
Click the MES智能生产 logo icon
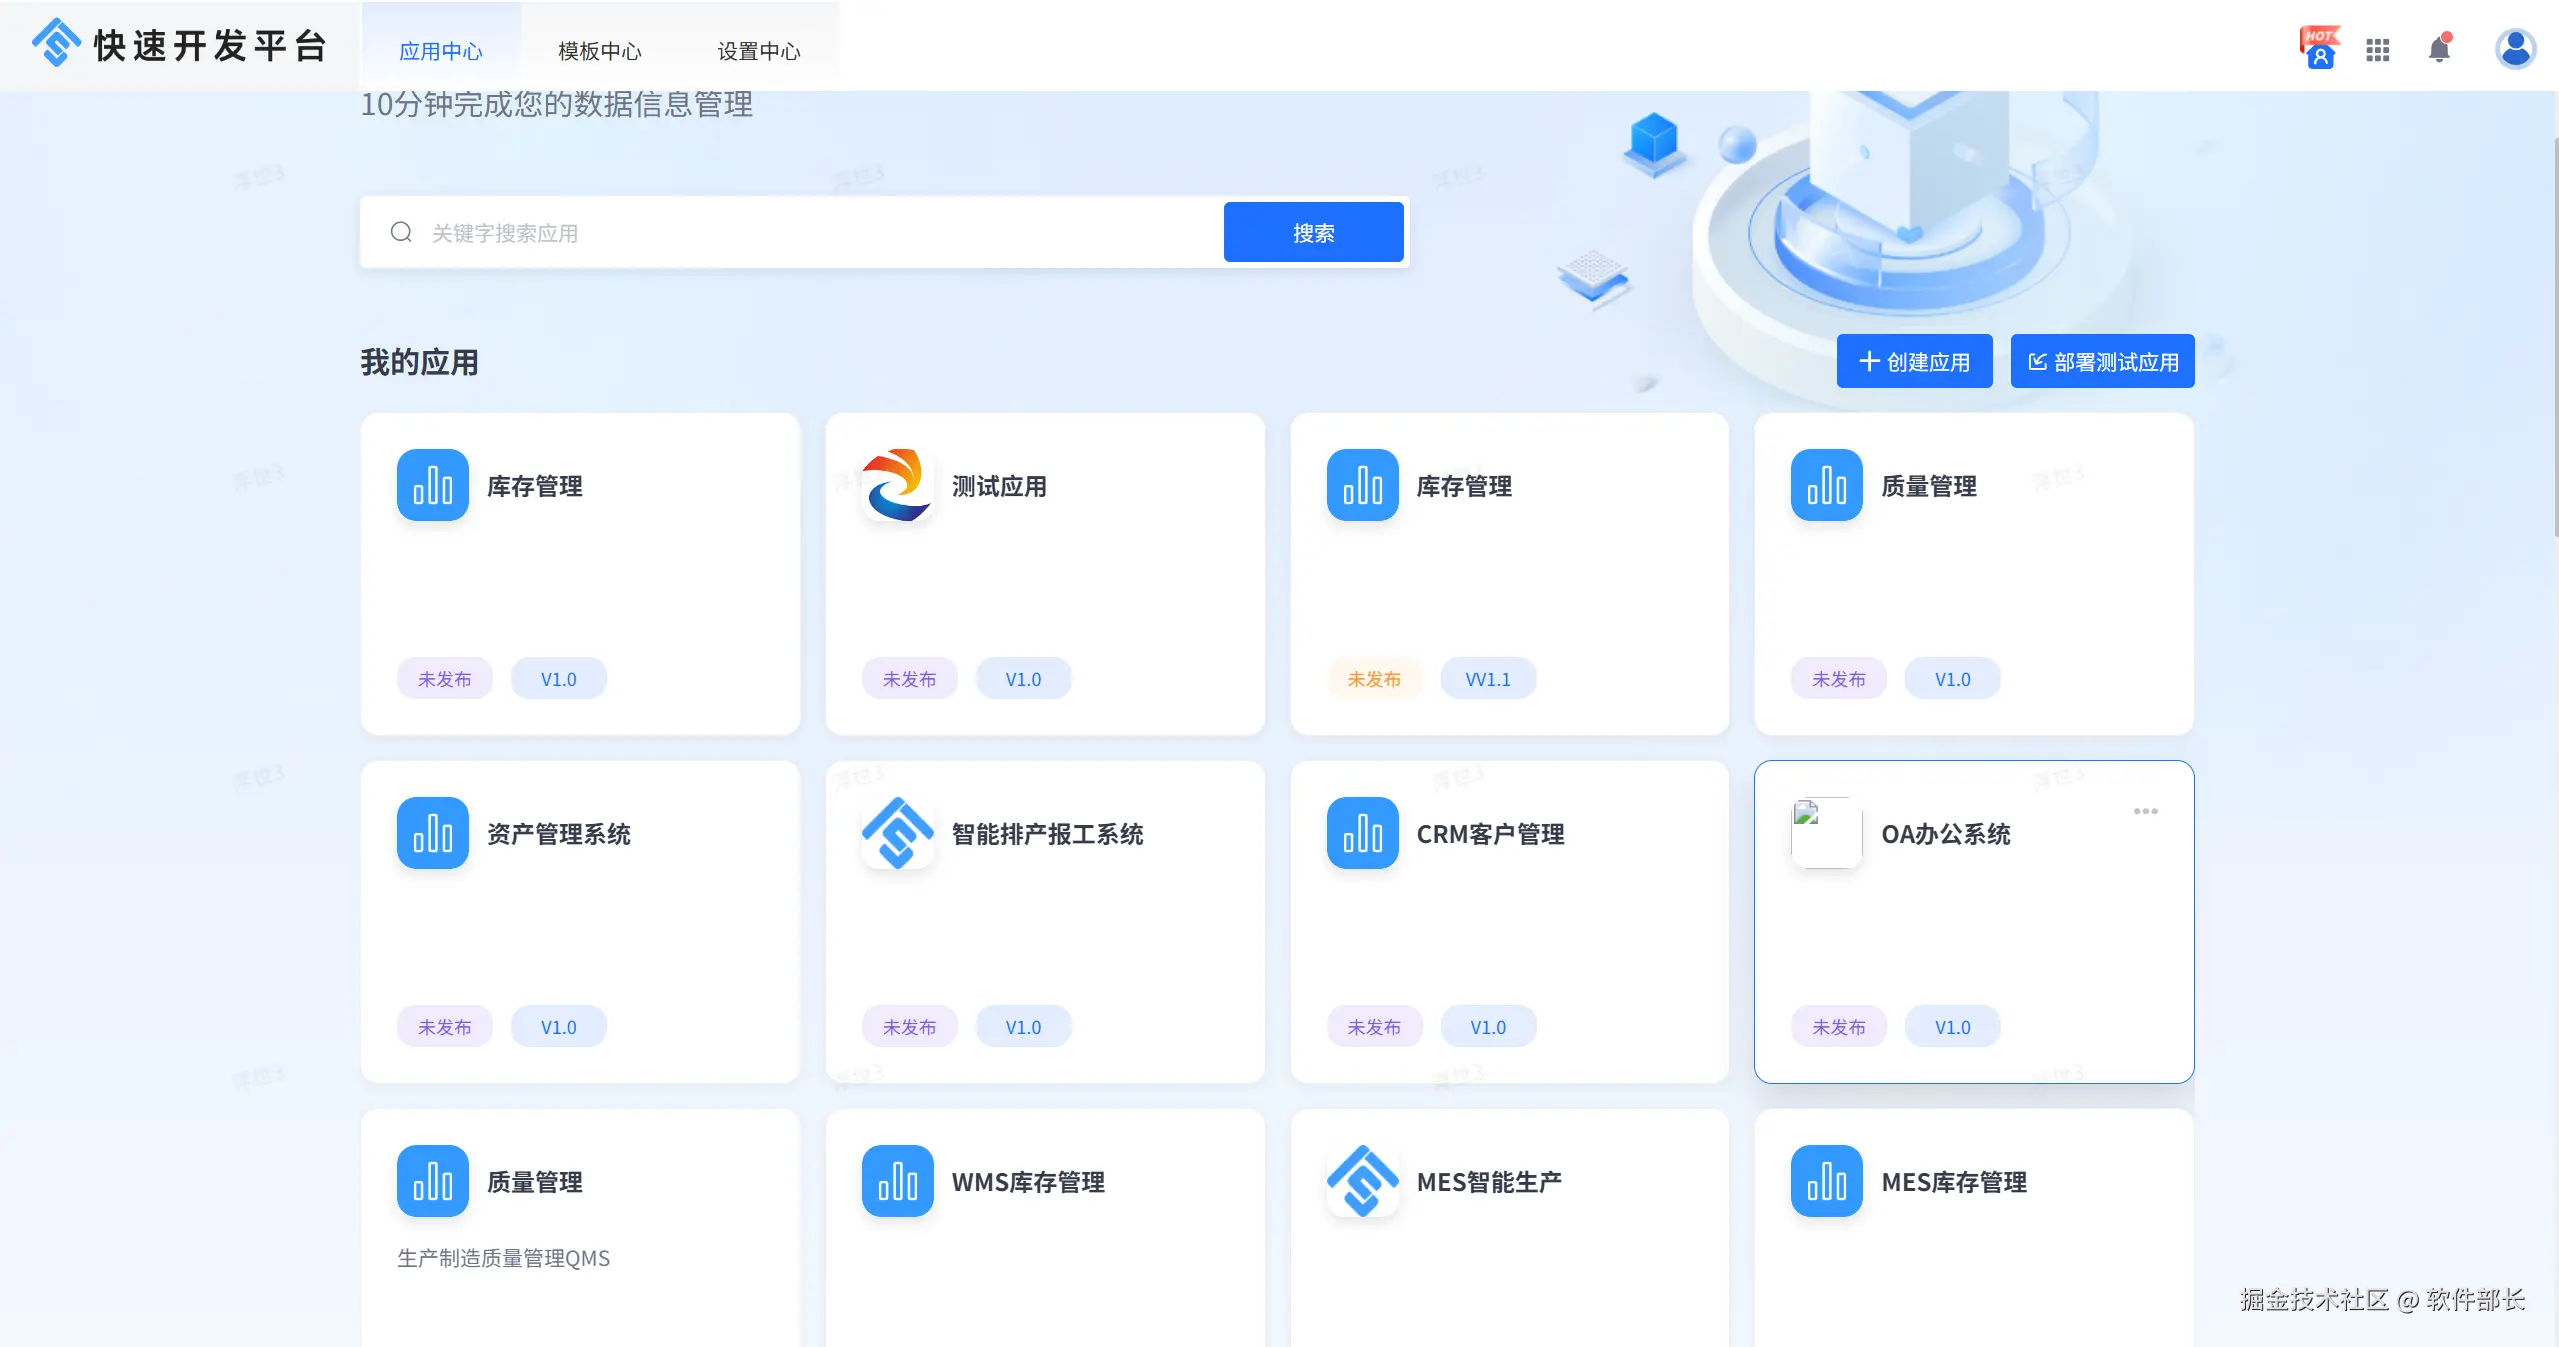(x=1362, y=1181)
